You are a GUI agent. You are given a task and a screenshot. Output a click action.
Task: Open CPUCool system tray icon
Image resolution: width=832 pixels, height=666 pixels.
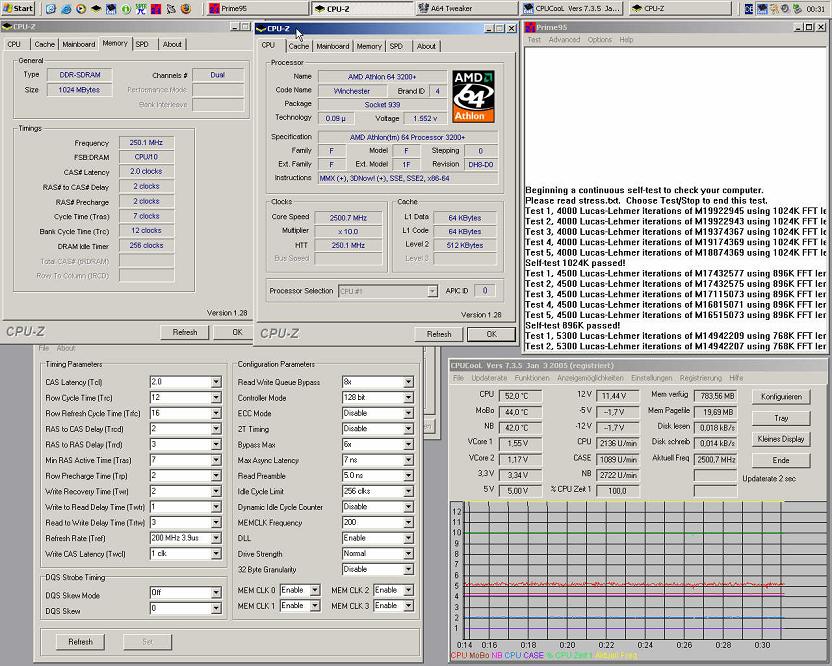tap(761, 8)
